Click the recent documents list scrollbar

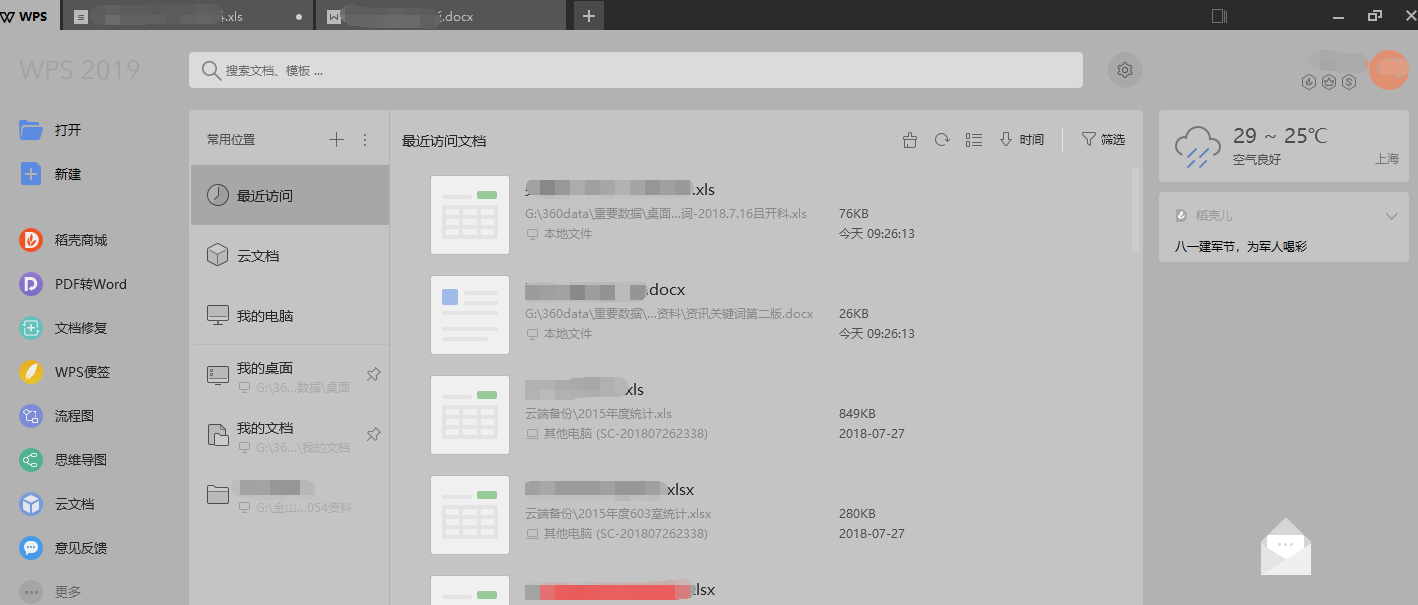click(x=1135, y=208)
